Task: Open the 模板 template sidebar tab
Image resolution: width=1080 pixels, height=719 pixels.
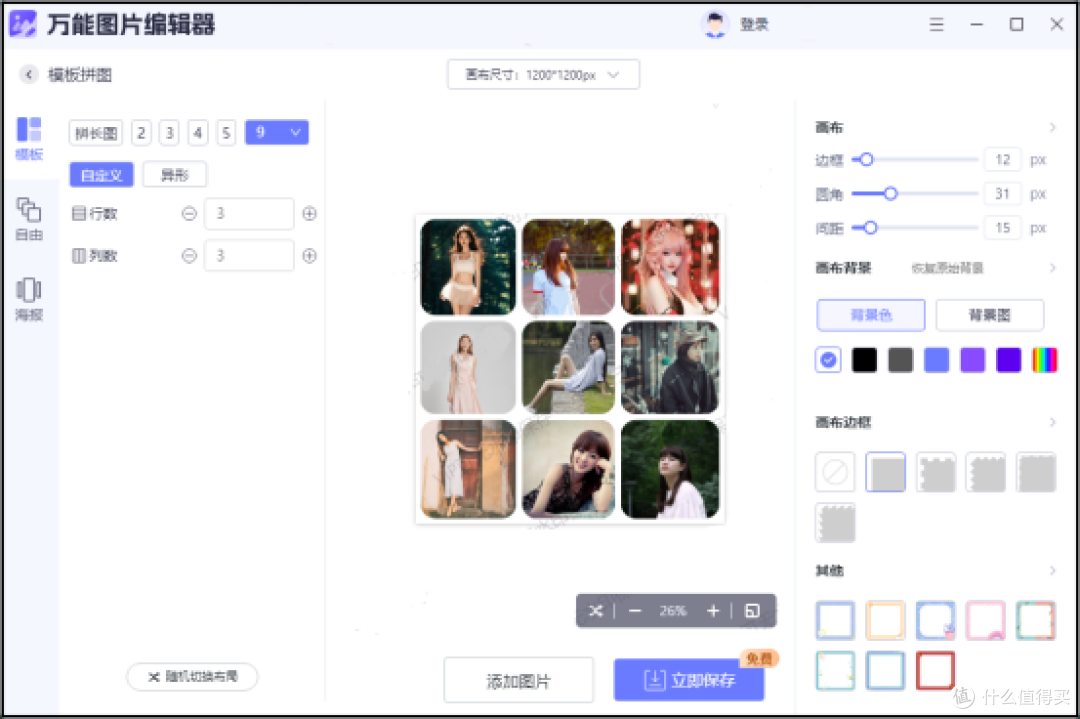Action: point(29,138)
